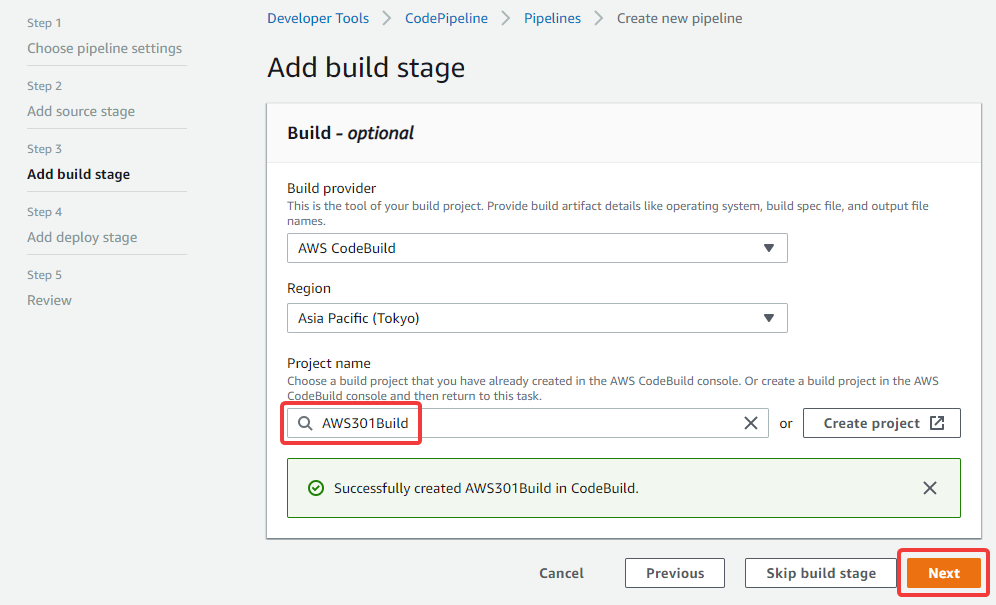Dismiss the success notification banner
Viewport: 996px width, 605px height.
pos(929,488)
